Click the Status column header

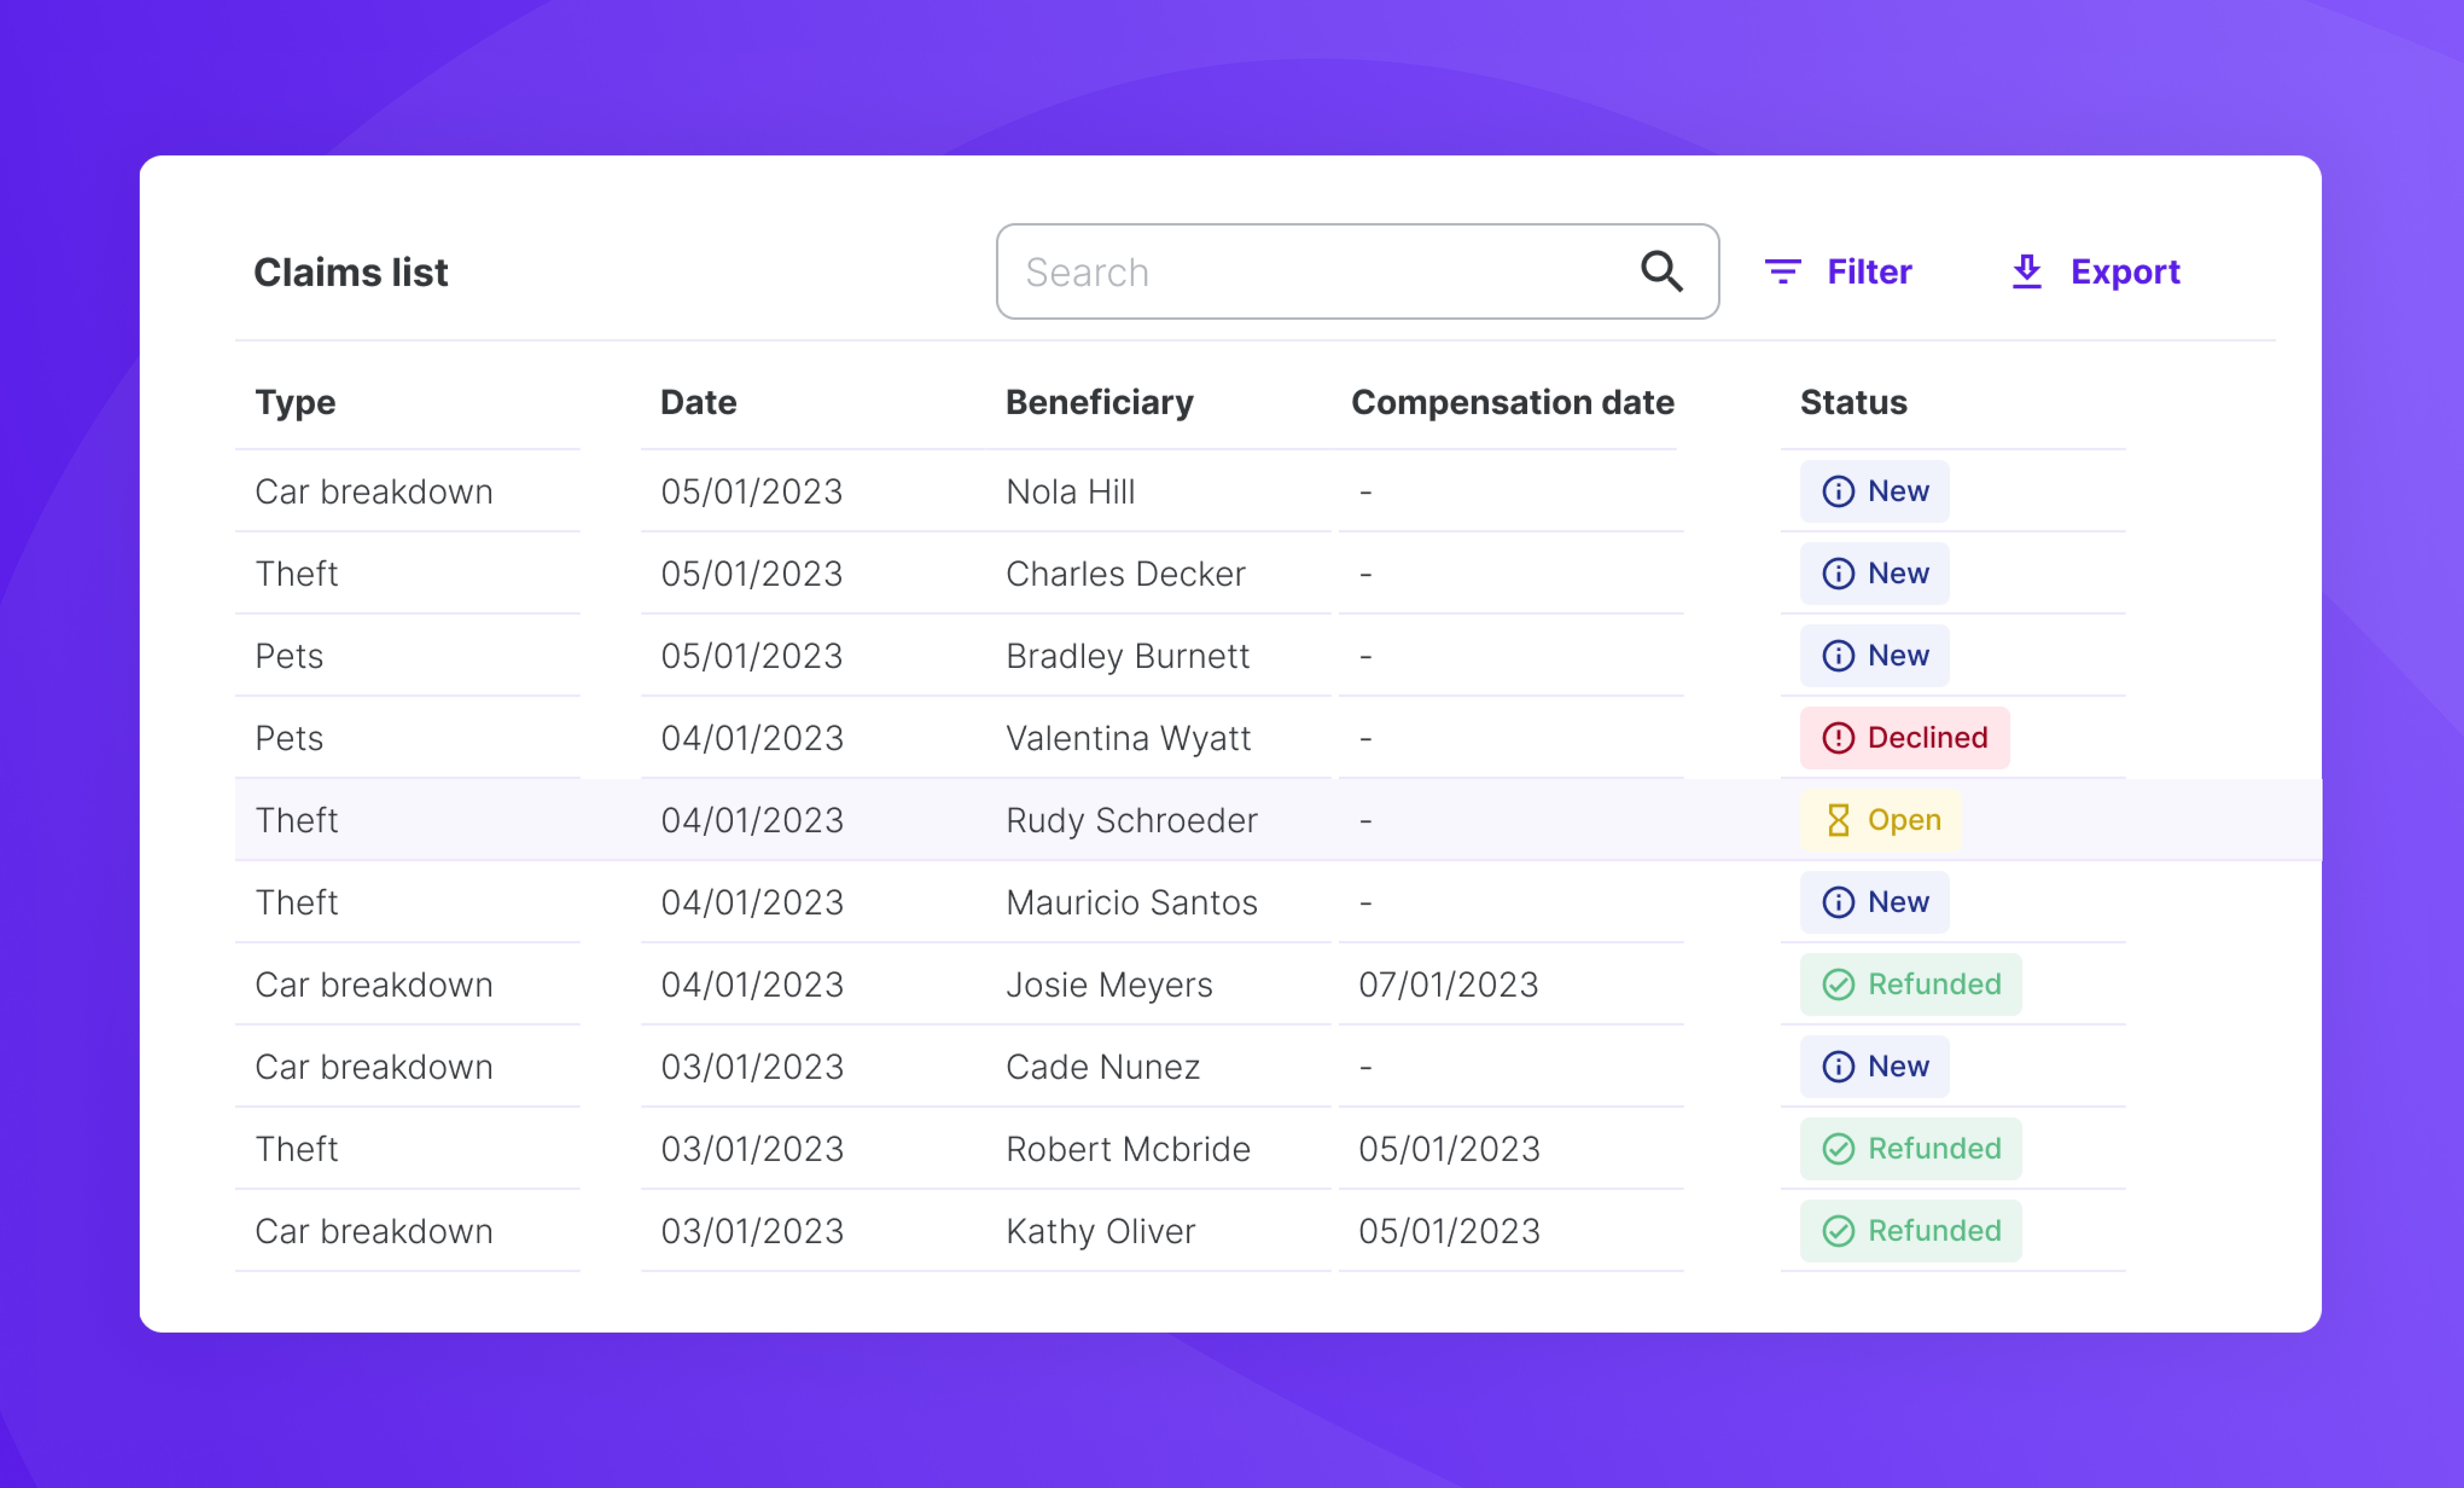click(x=1853, y=402)
